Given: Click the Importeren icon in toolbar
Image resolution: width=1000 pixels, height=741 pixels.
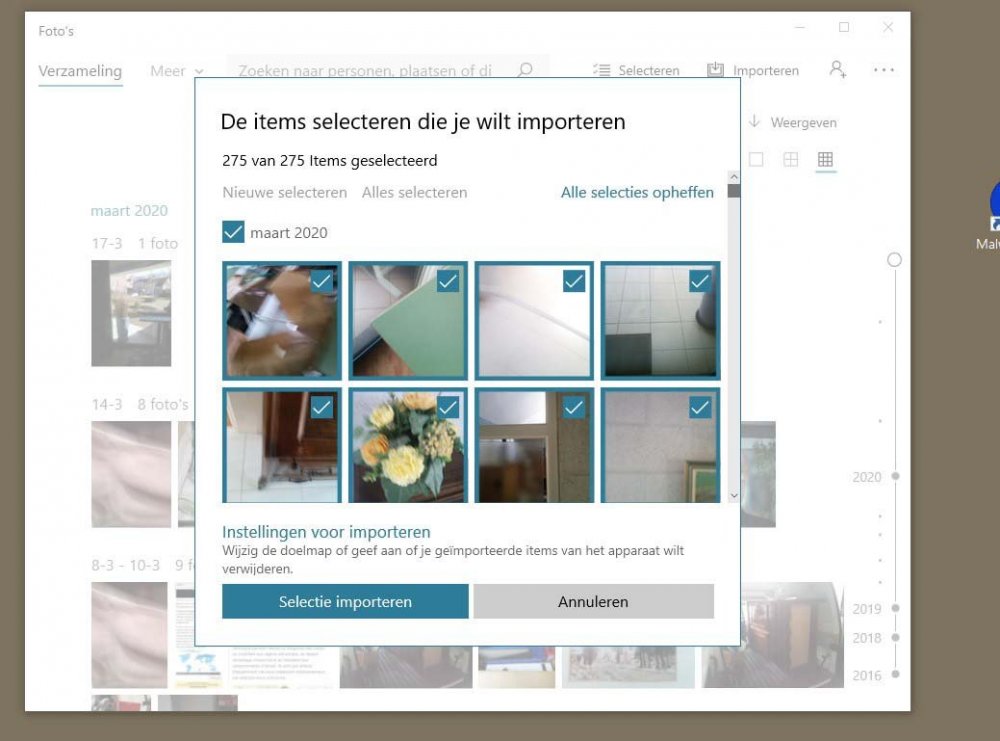Looking at the screenshot, I should [716, 70].
